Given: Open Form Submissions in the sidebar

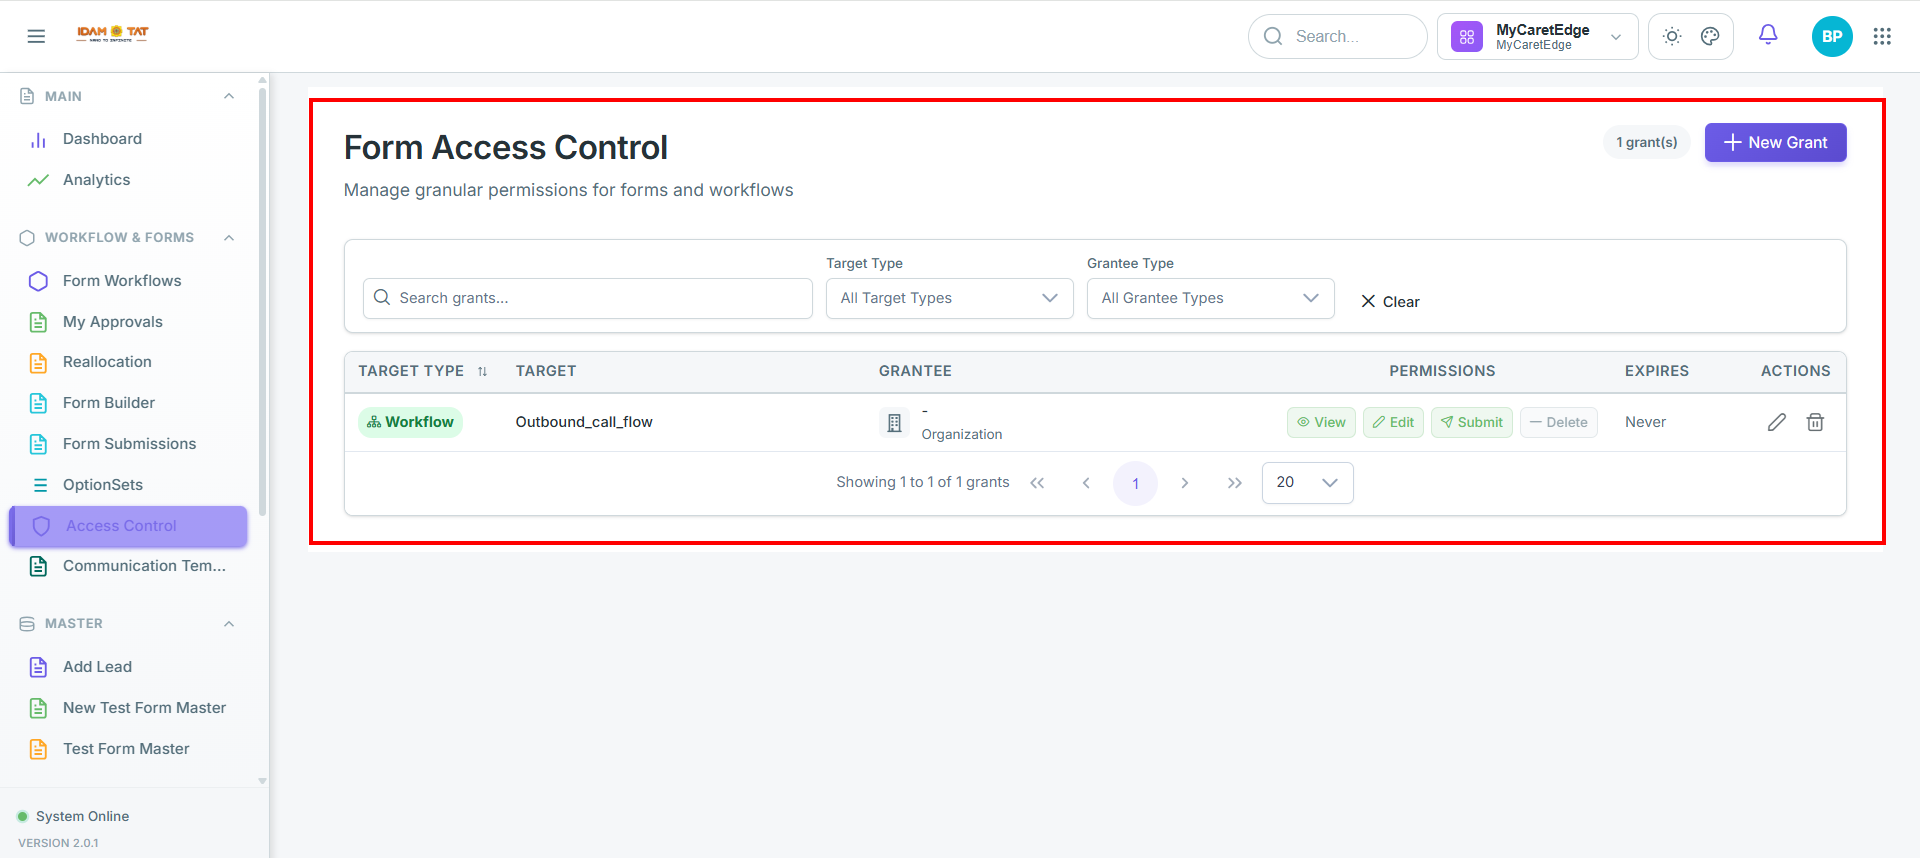Looking at the screenshot, I should (x=128, y=444).
